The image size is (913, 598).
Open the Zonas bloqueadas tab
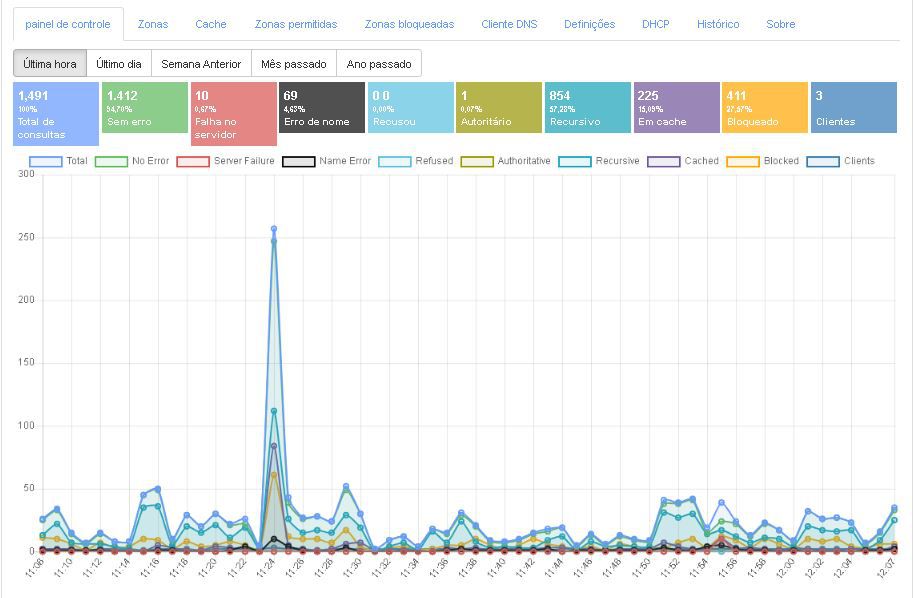tap(409, 24)
